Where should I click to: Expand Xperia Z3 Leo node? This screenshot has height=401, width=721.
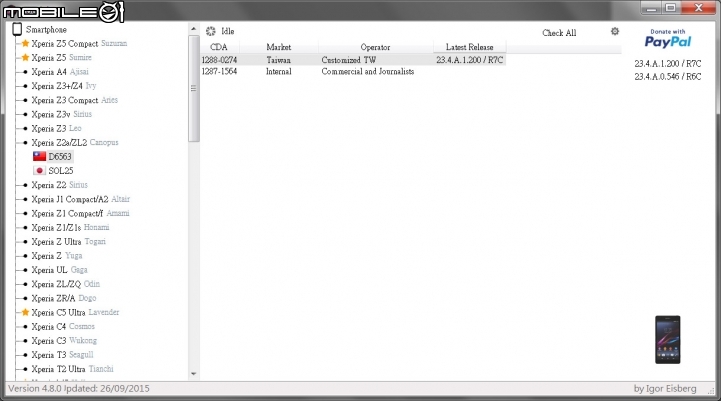(x=56, y=128)
